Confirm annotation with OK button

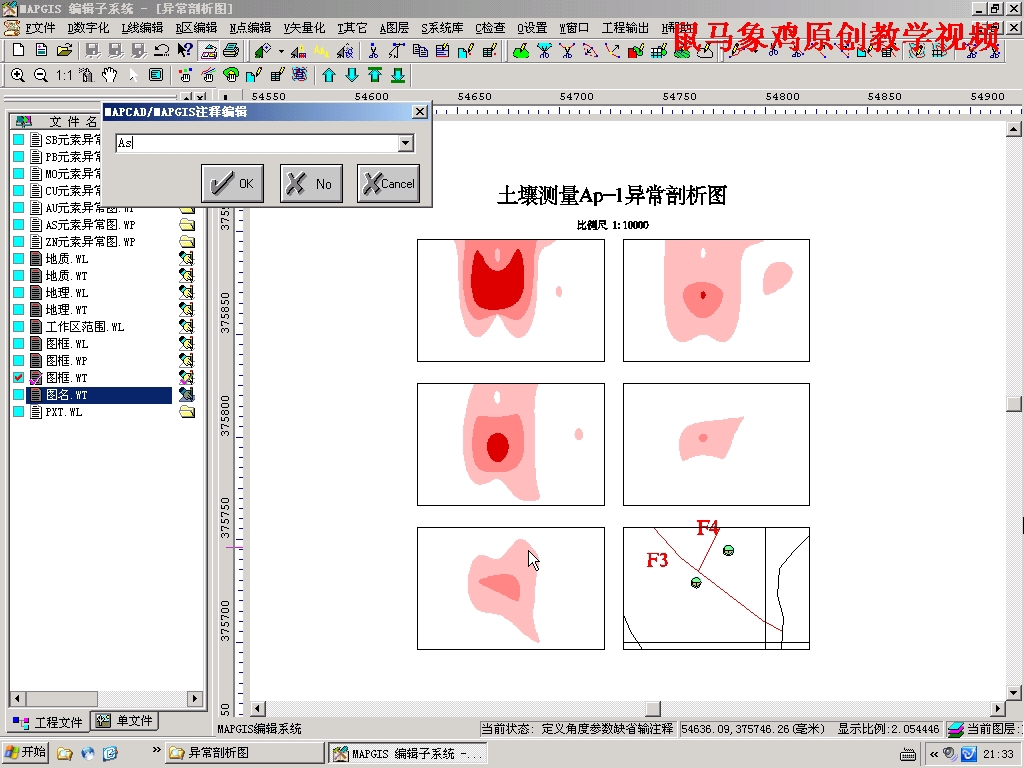[x=232, y=184]
